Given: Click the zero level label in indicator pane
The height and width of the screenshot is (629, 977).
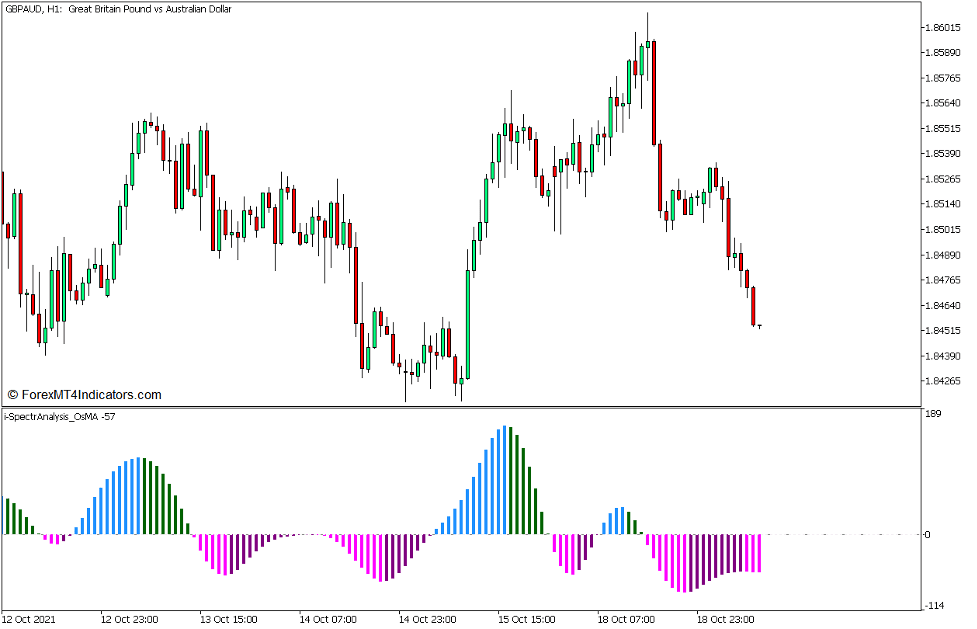Looking at the screenshot, I should click(x=929, y=532).
